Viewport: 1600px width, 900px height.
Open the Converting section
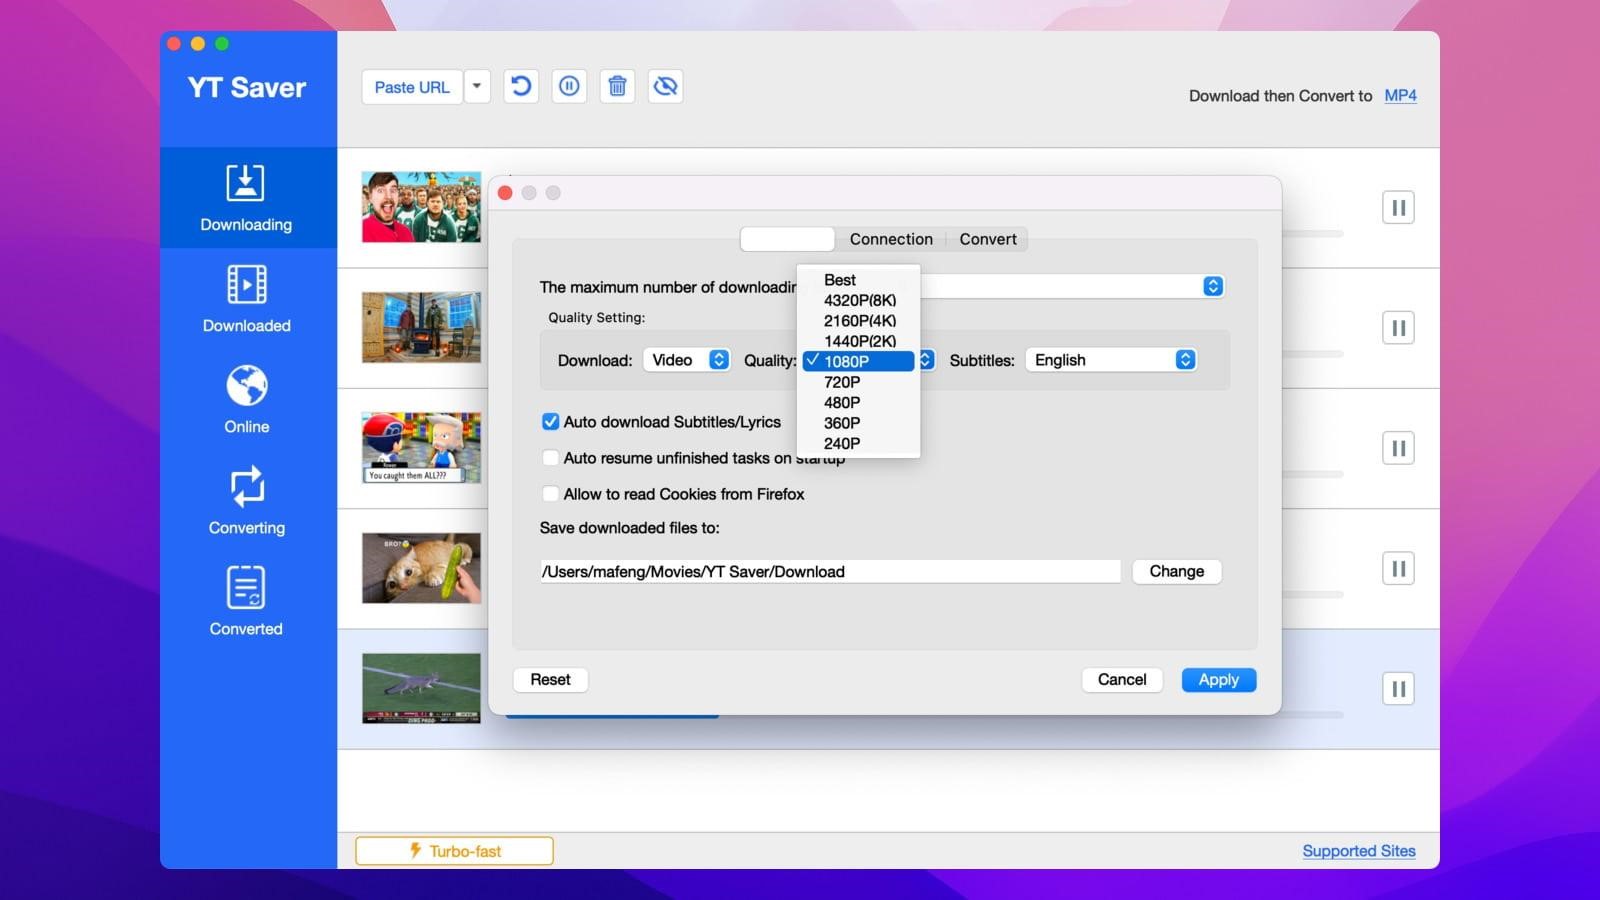246,501
